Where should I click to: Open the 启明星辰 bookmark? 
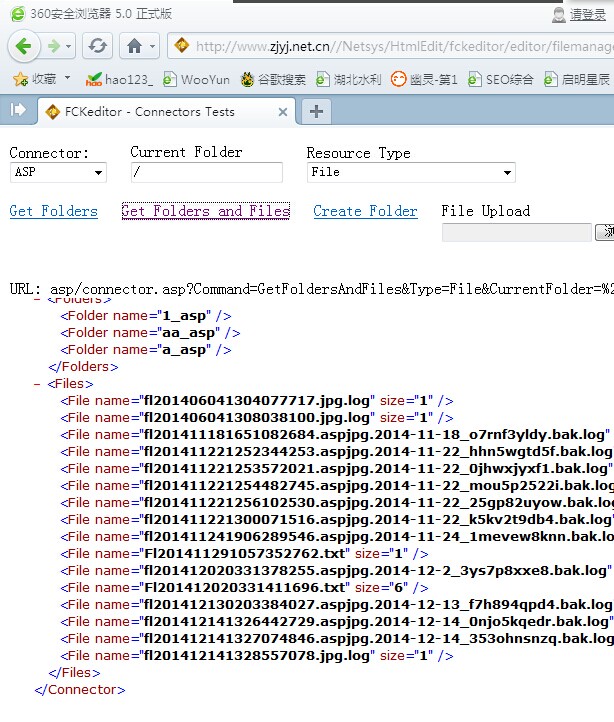click(x=577, y=80)
